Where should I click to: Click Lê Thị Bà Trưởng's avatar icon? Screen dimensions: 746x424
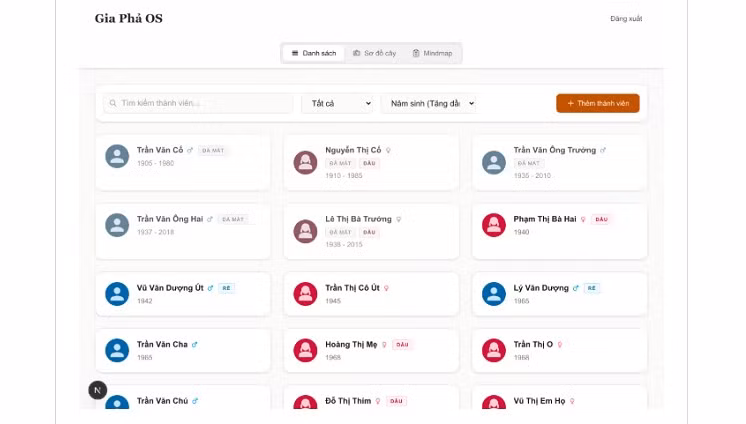[x=305, y=231]
